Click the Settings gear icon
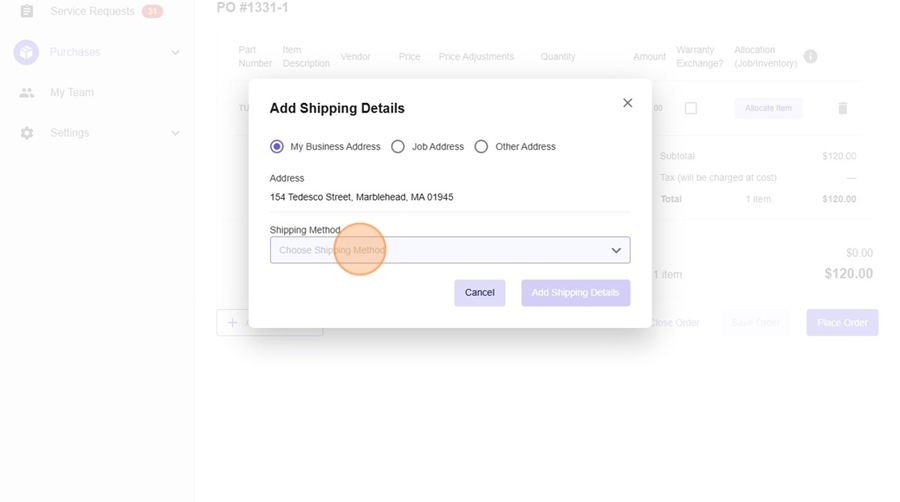The image size is (900, 502). (x=27, y=133)
